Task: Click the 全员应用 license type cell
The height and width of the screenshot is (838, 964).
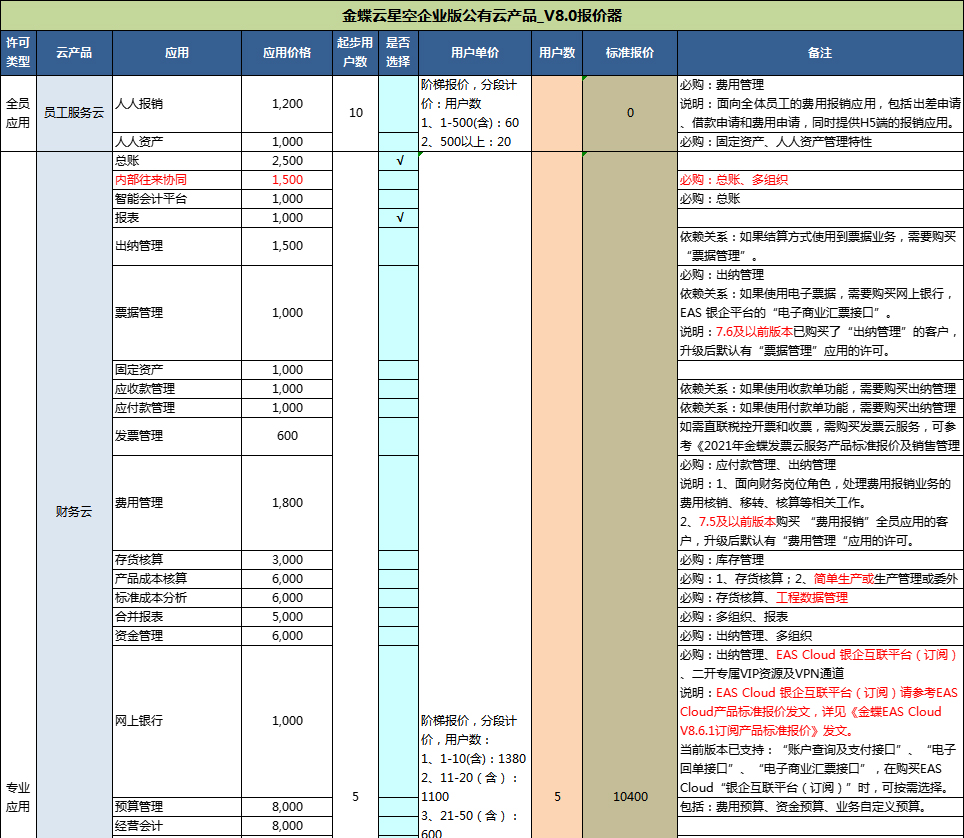Action: pos(18,113)
